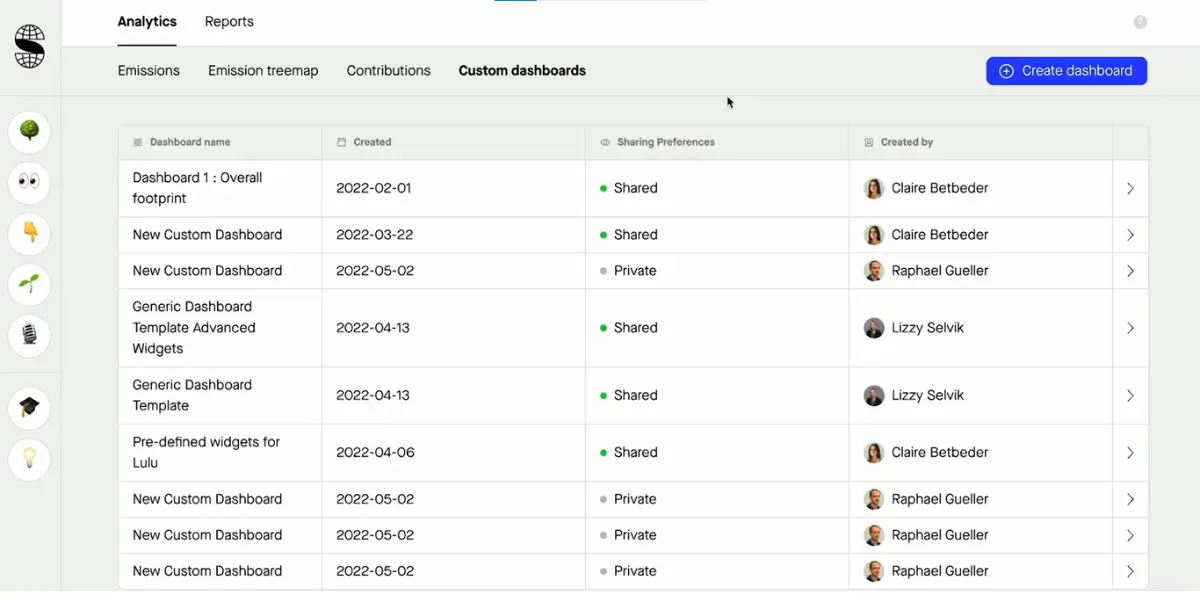Click Lizzy Selvik avatar on Advanced Widgets row
The width and height of the screenshot is (1200, 600).
874,328
